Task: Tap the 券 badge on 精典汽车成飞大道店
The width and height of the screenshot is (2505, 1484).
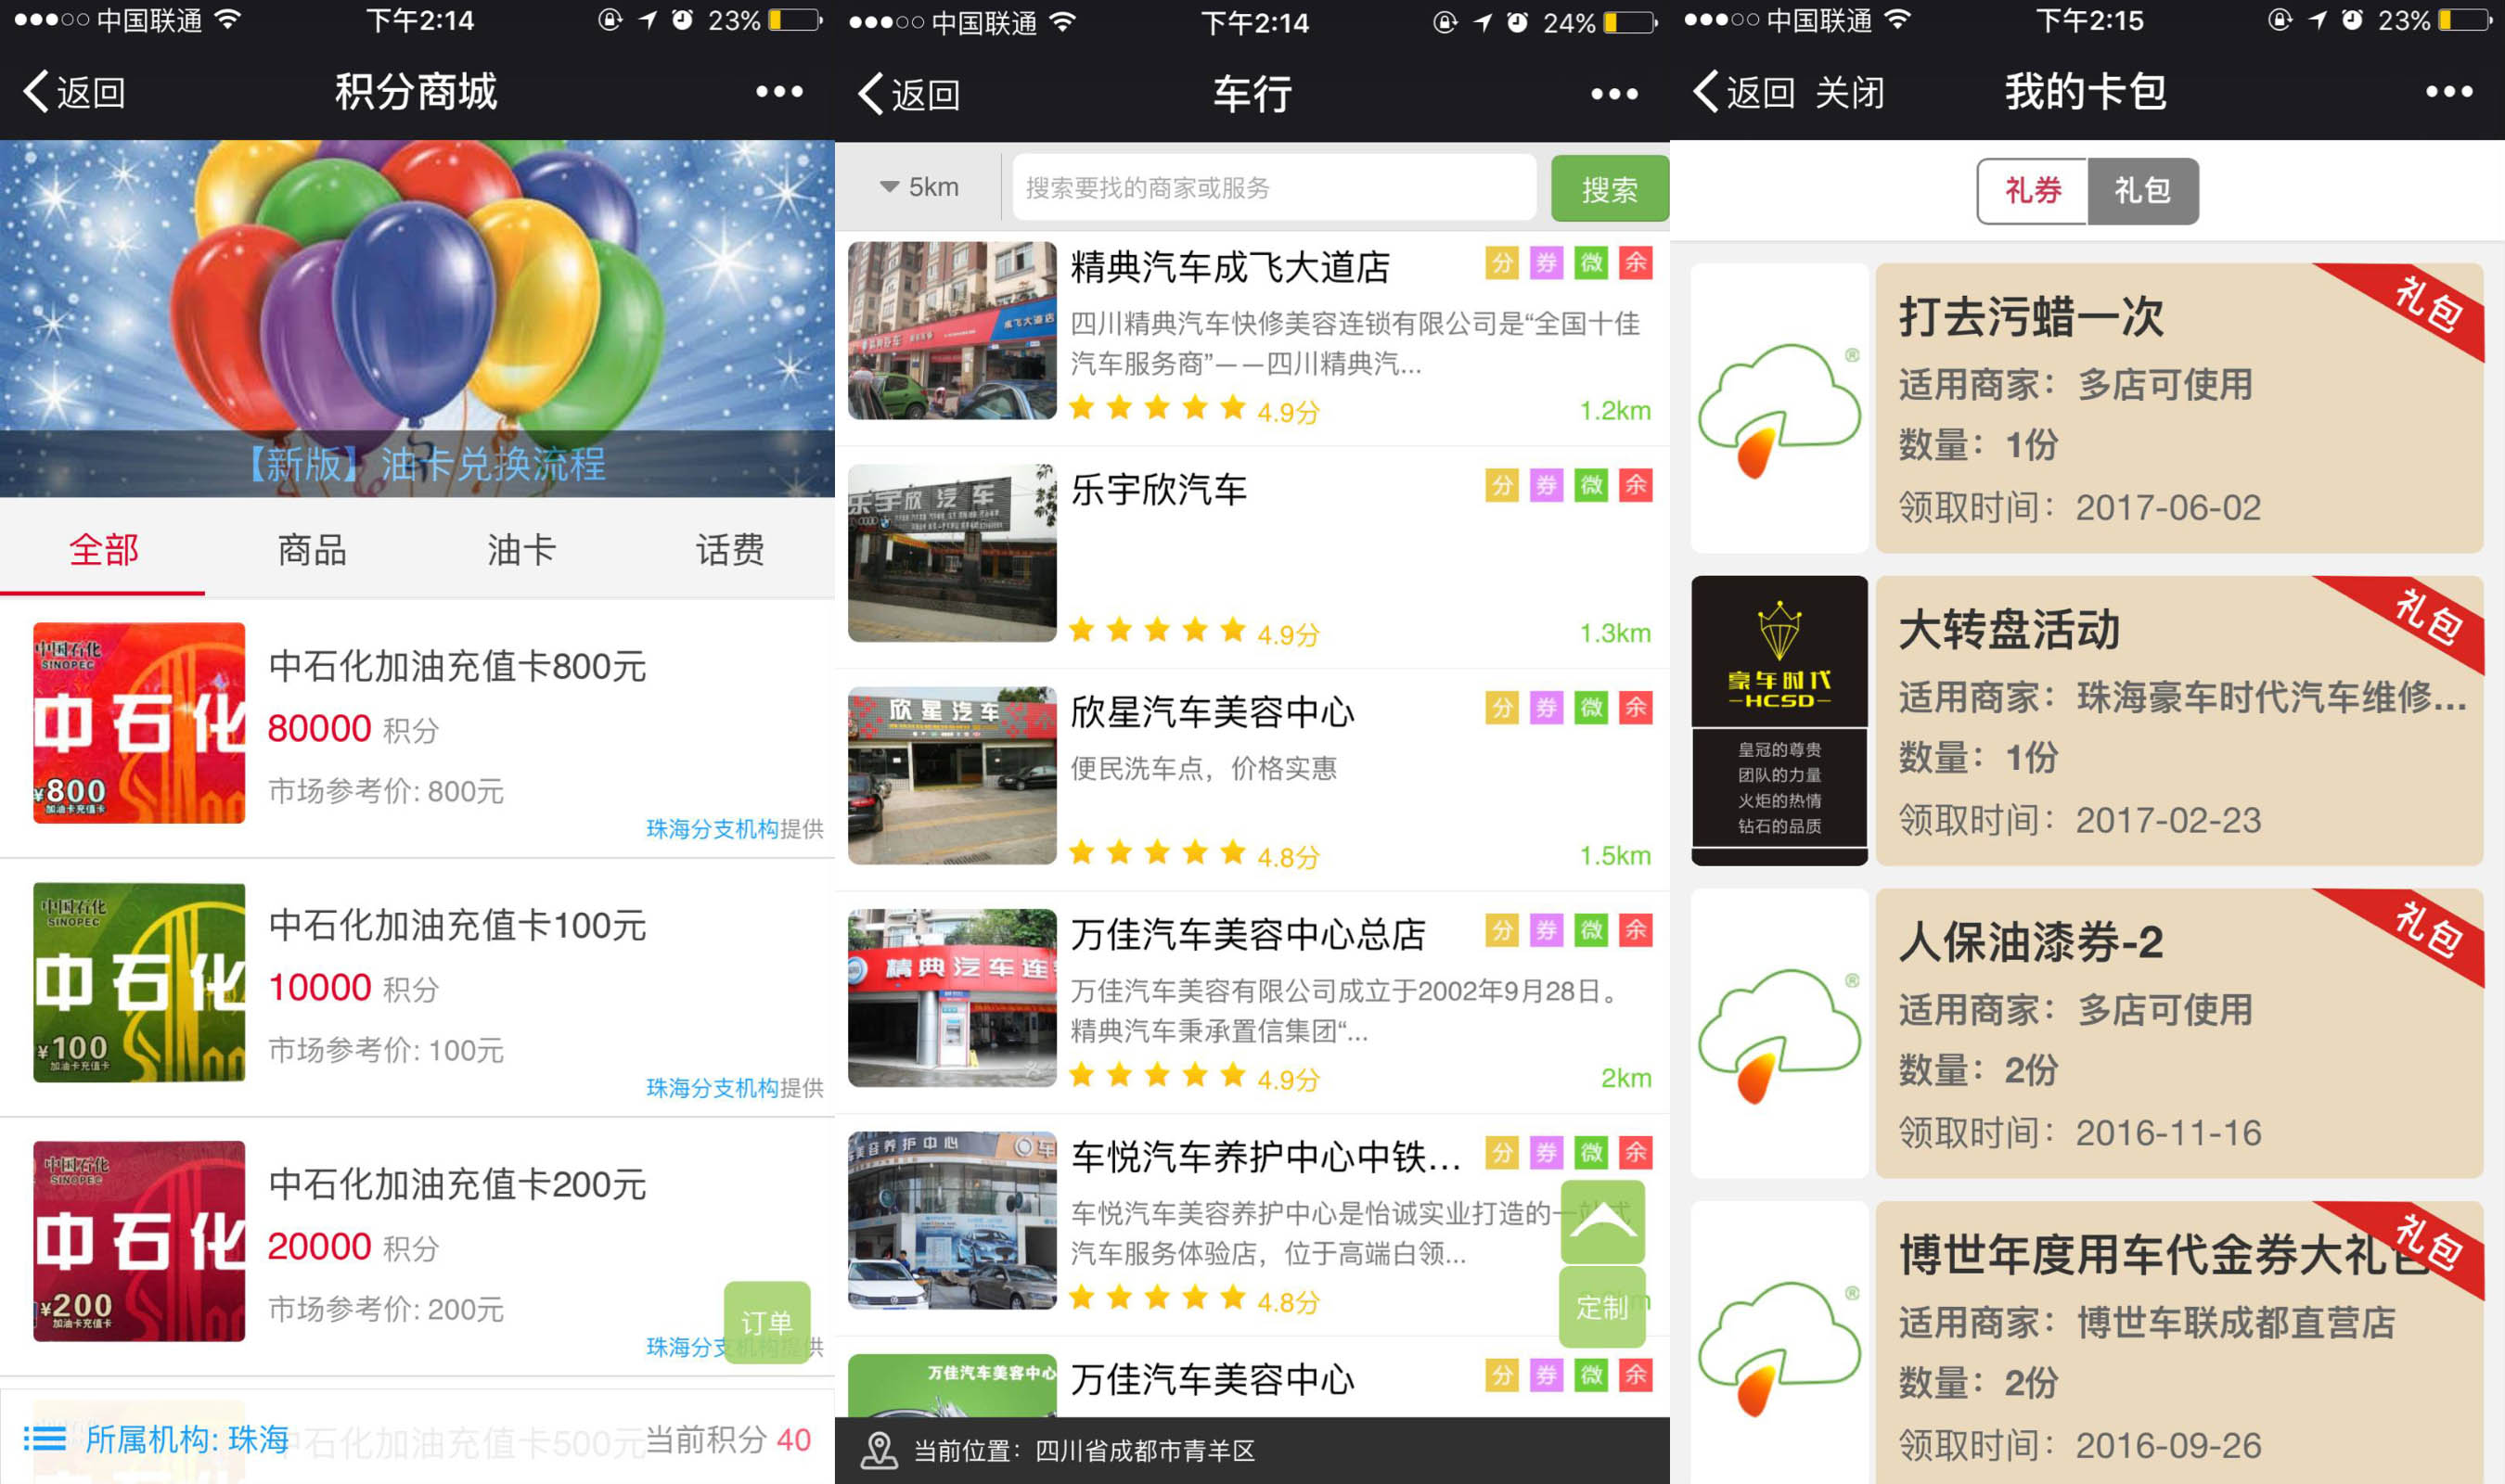Action: [x=1546, y=263]
